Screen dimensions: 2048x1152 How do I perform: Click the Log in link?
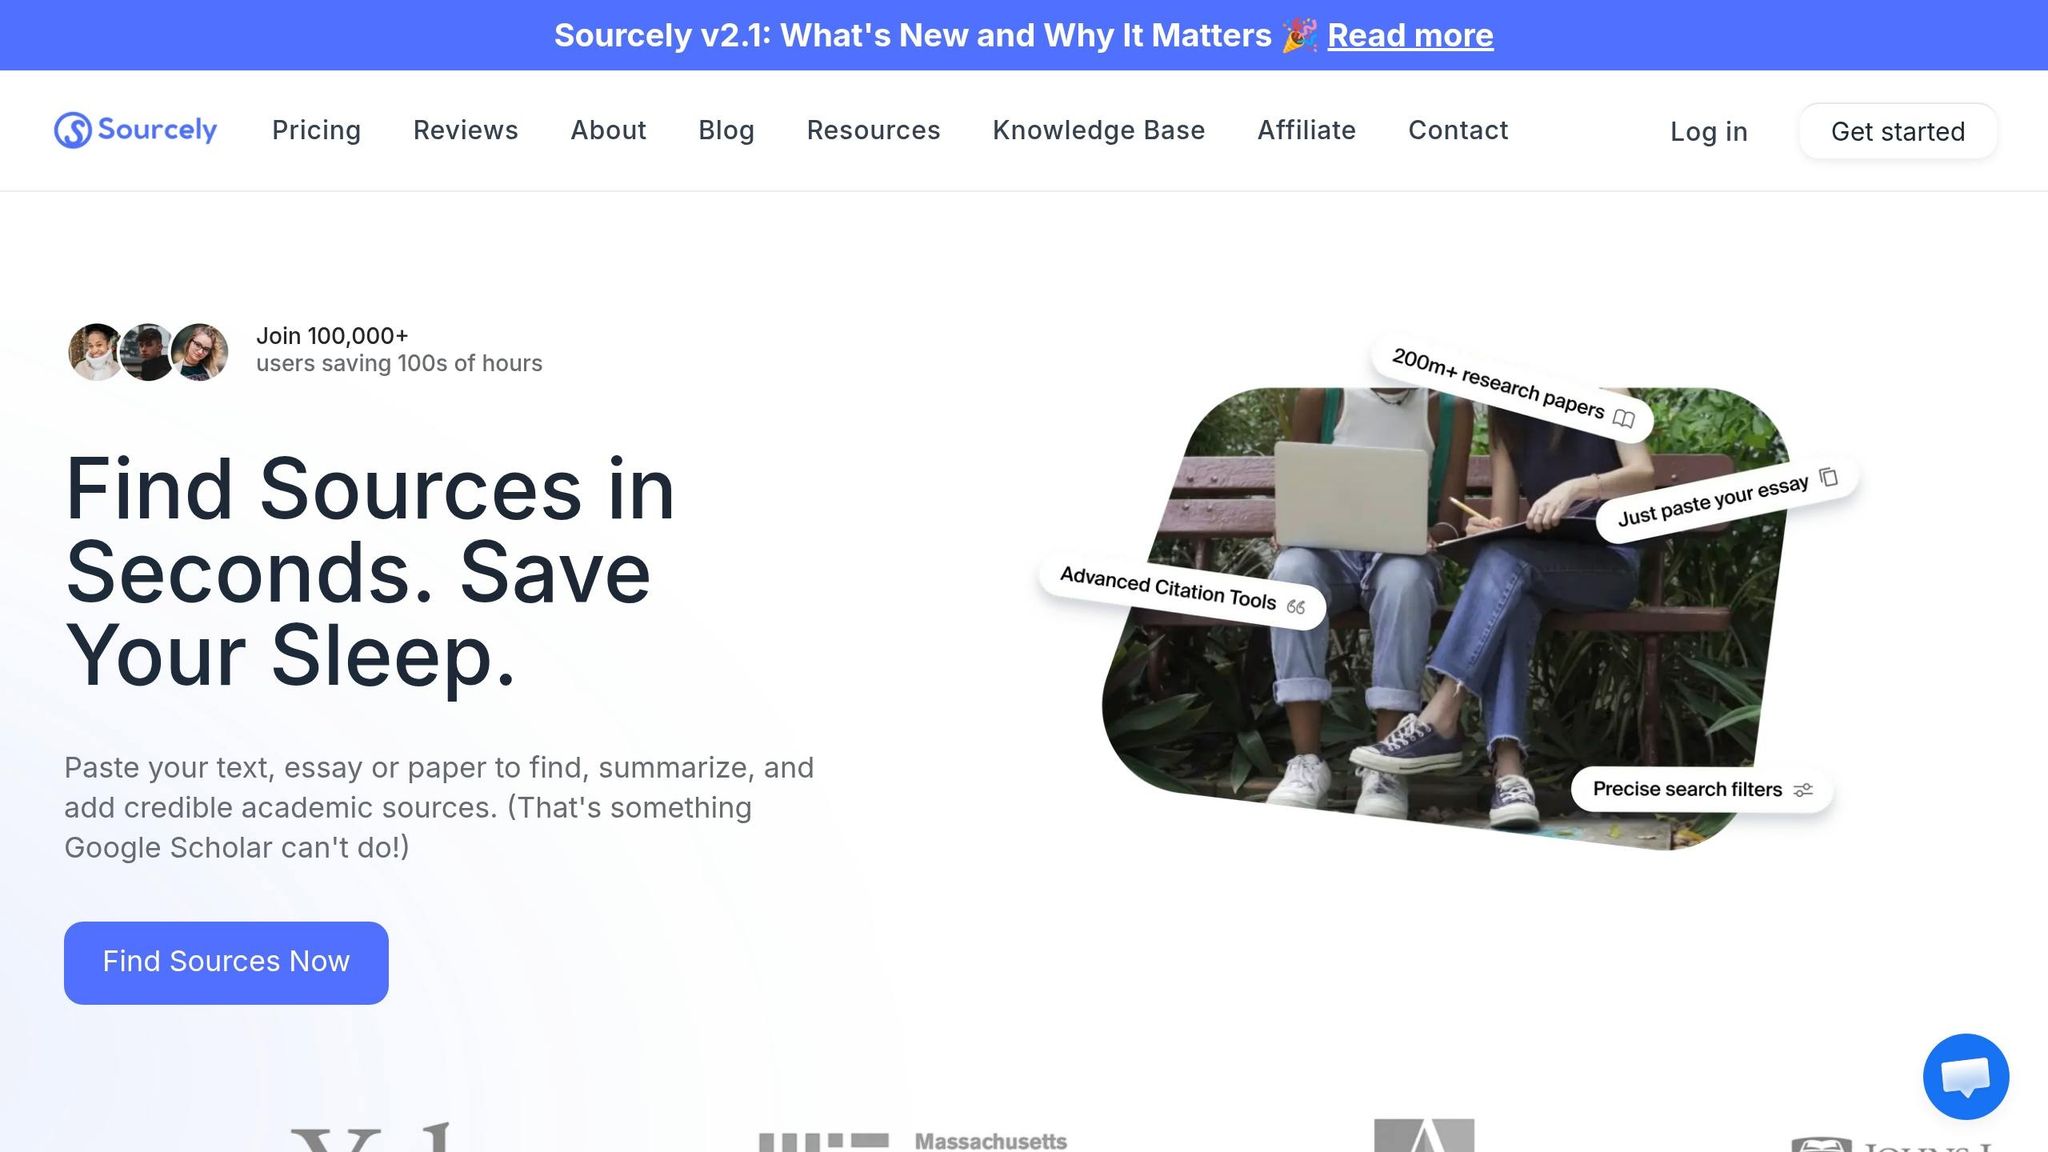[x=1708, y=131]
